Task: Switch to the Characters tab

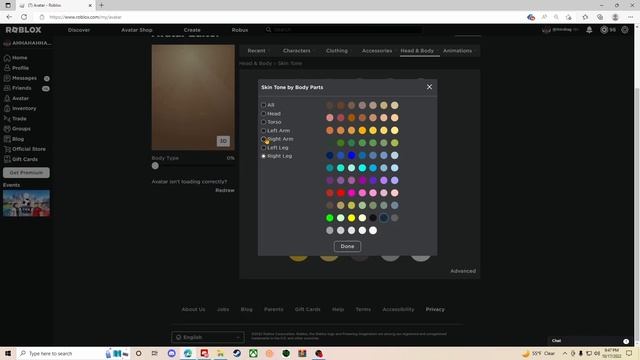Action: point(297,51)
